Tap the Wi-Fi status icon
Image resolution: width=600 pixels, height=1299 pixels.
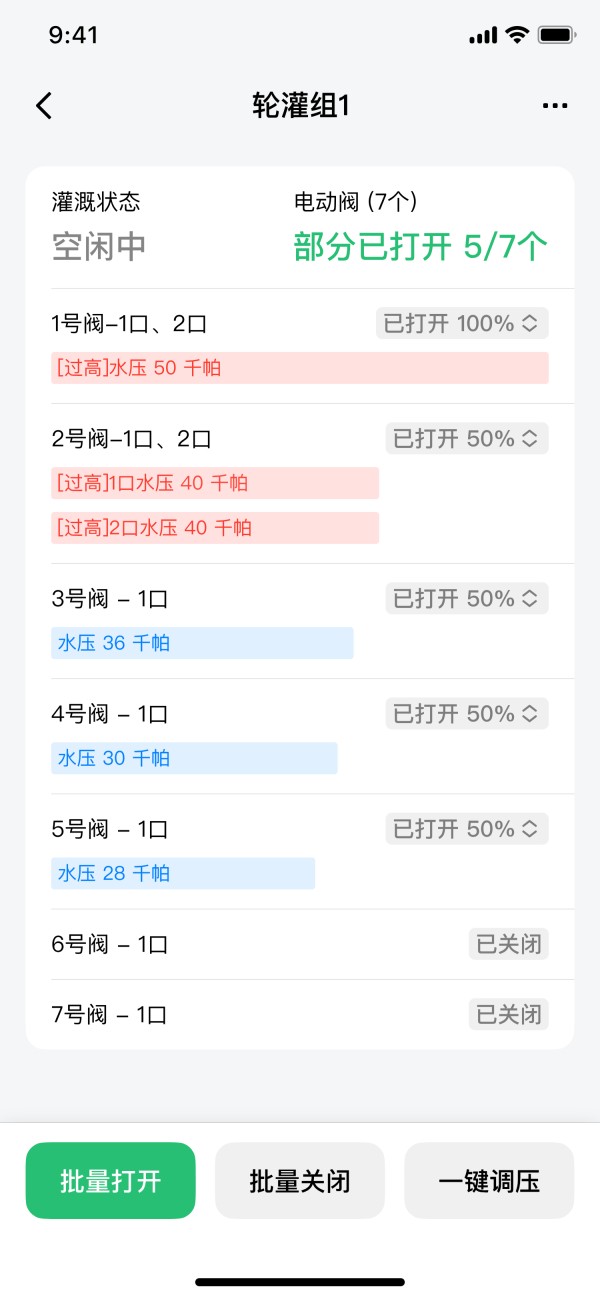[516, 35]
